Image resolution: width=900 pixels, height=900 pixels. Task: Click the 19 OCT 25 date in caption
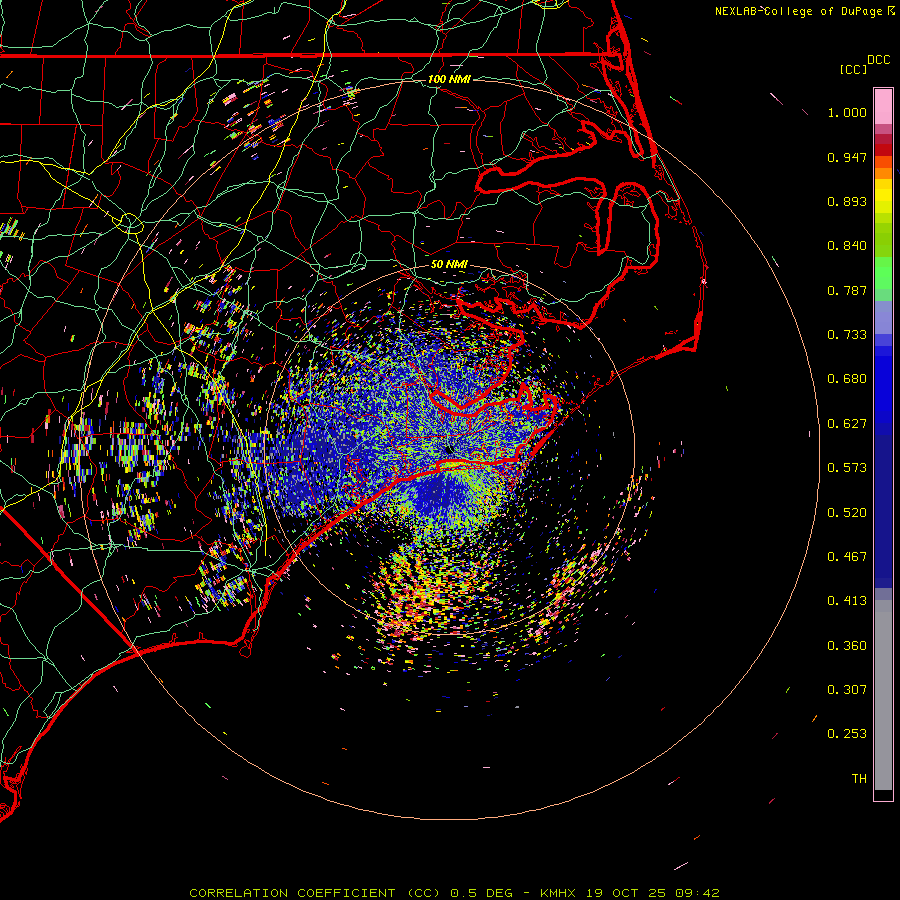coord(626,893)
